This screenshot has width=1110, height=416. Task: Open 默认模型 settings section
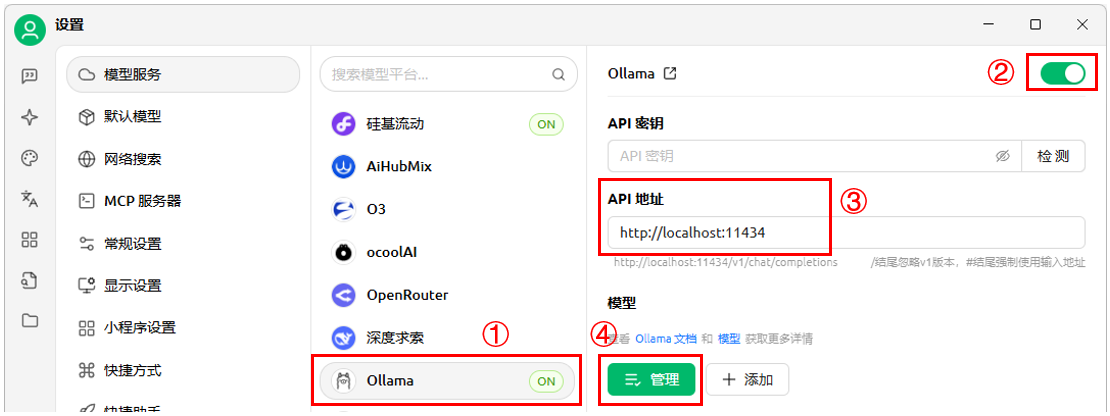click(183, 117)
